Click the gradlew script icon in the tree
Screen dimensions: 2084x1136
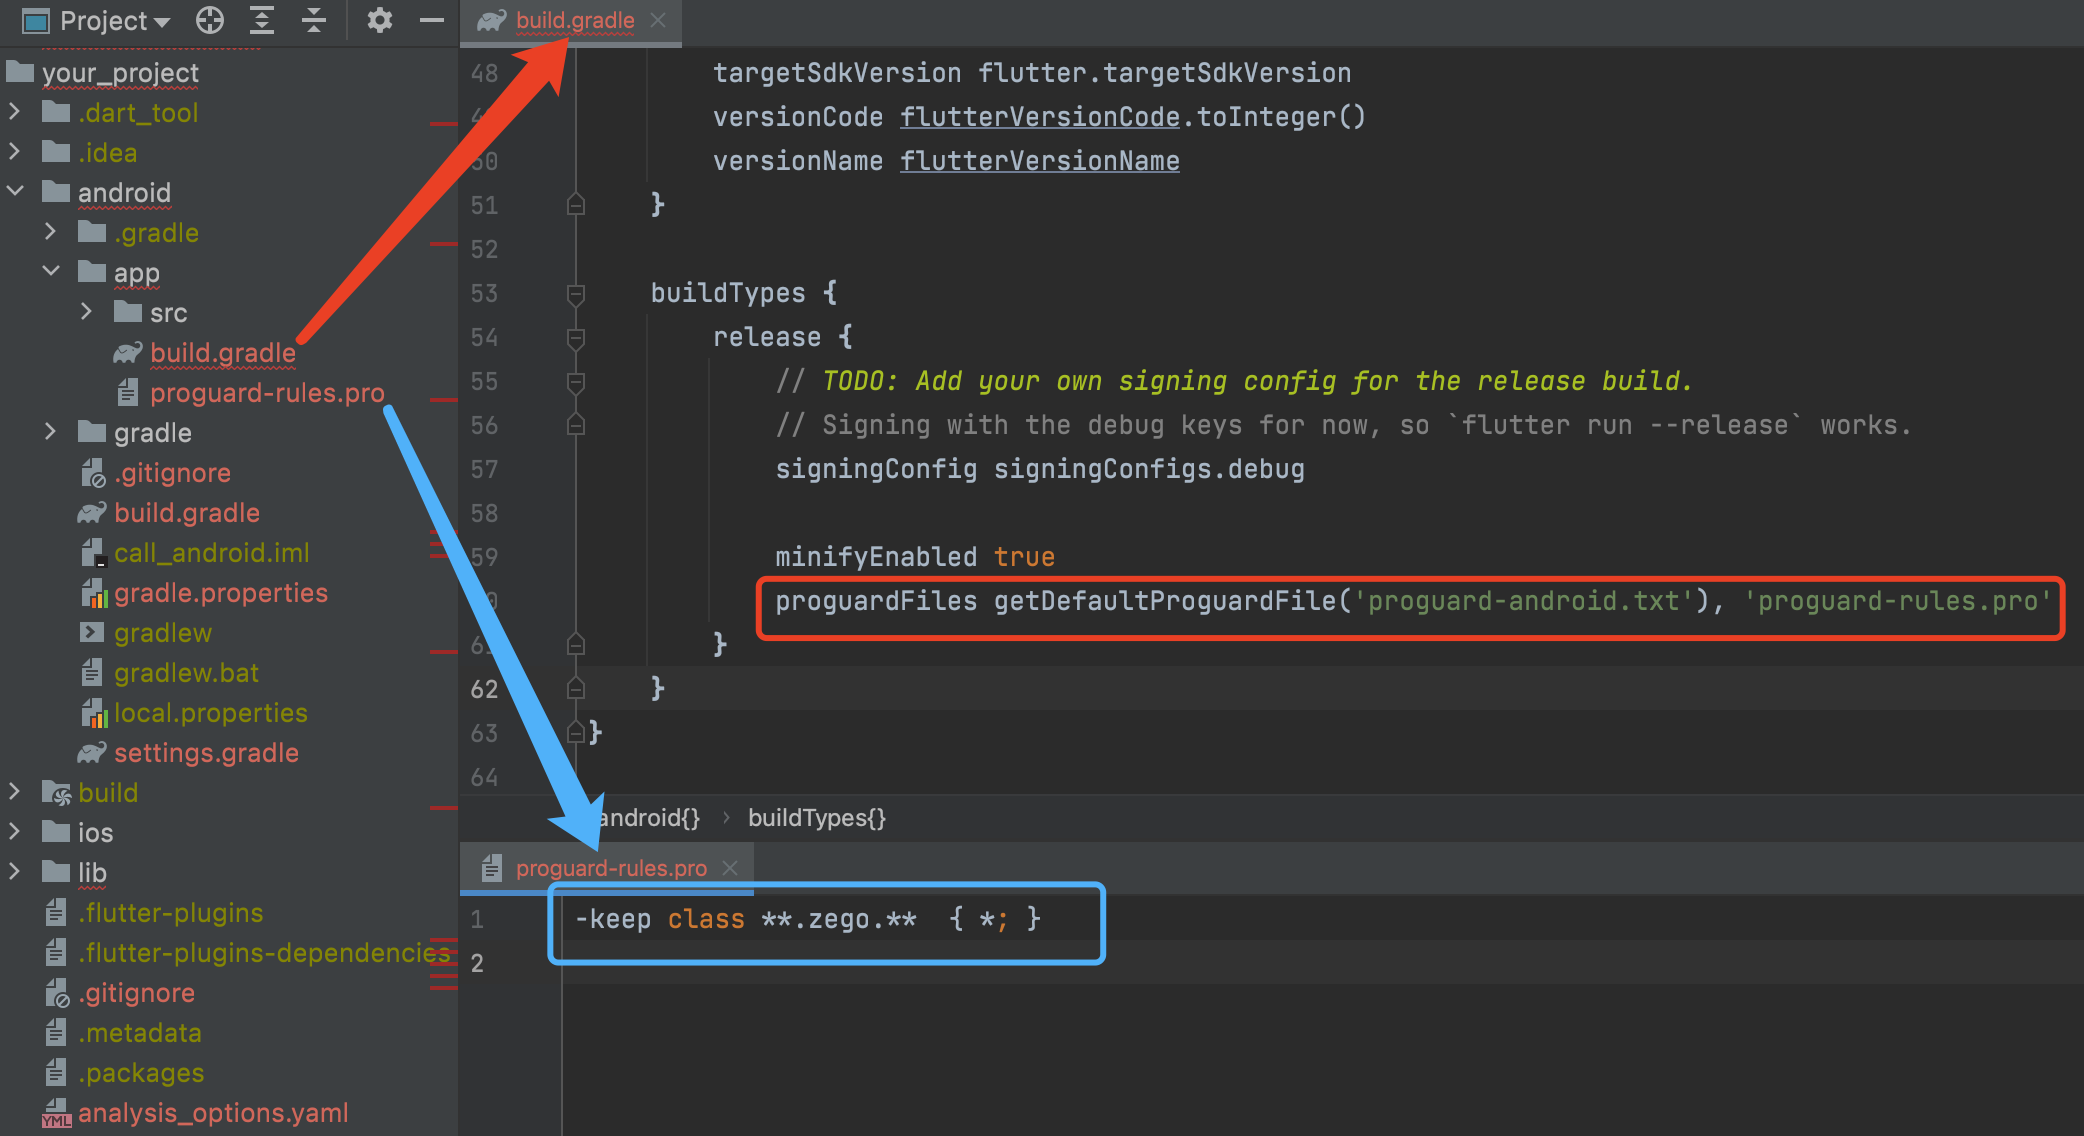pyautogui.click(x=92, y=632)
